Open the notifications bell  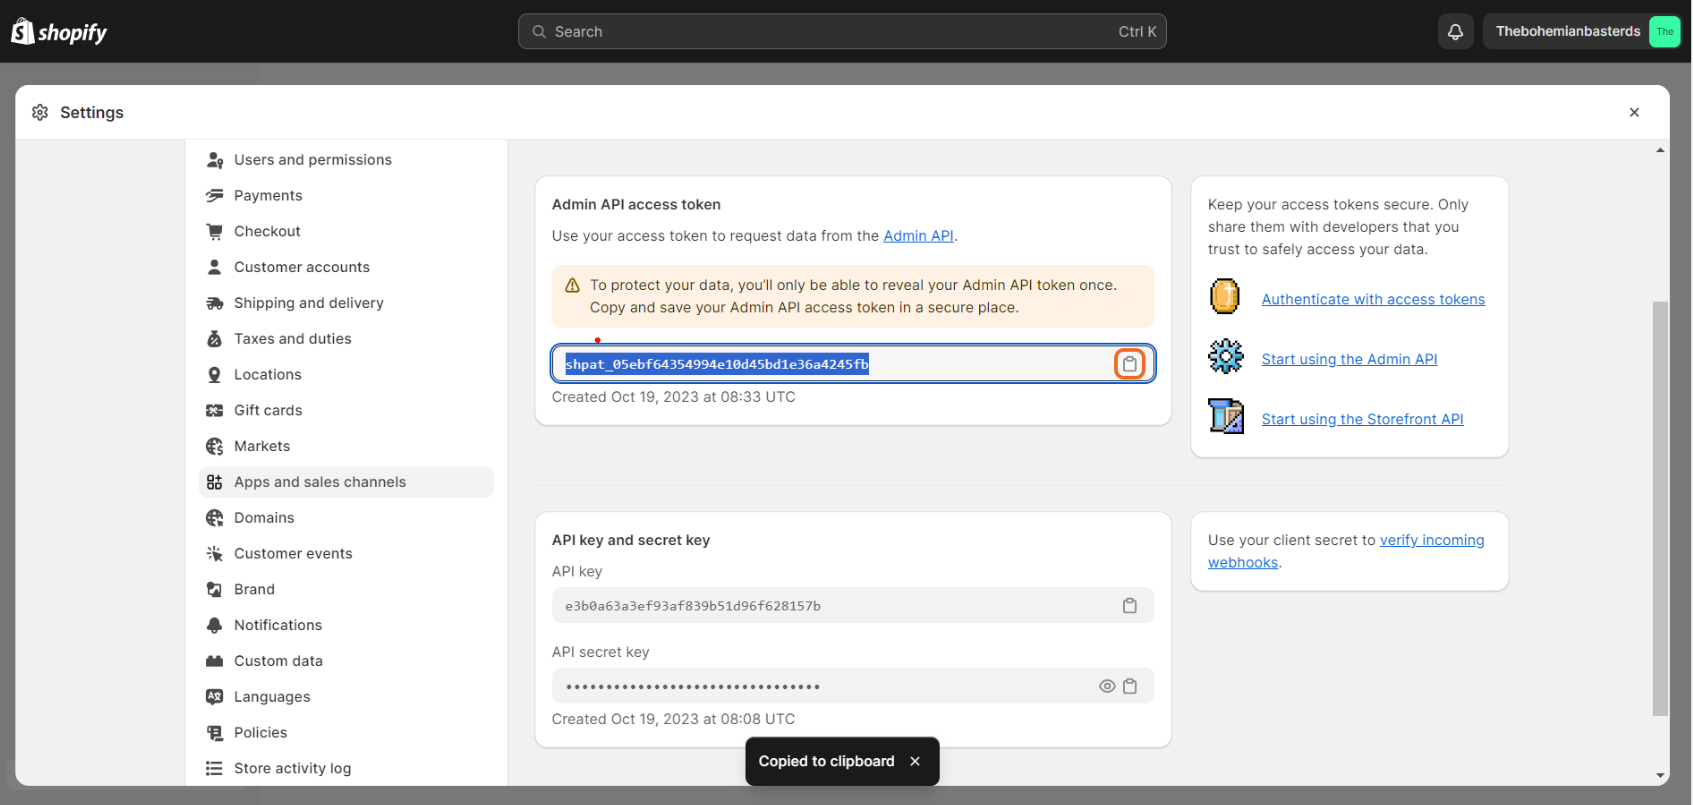tap(1455, 32)
